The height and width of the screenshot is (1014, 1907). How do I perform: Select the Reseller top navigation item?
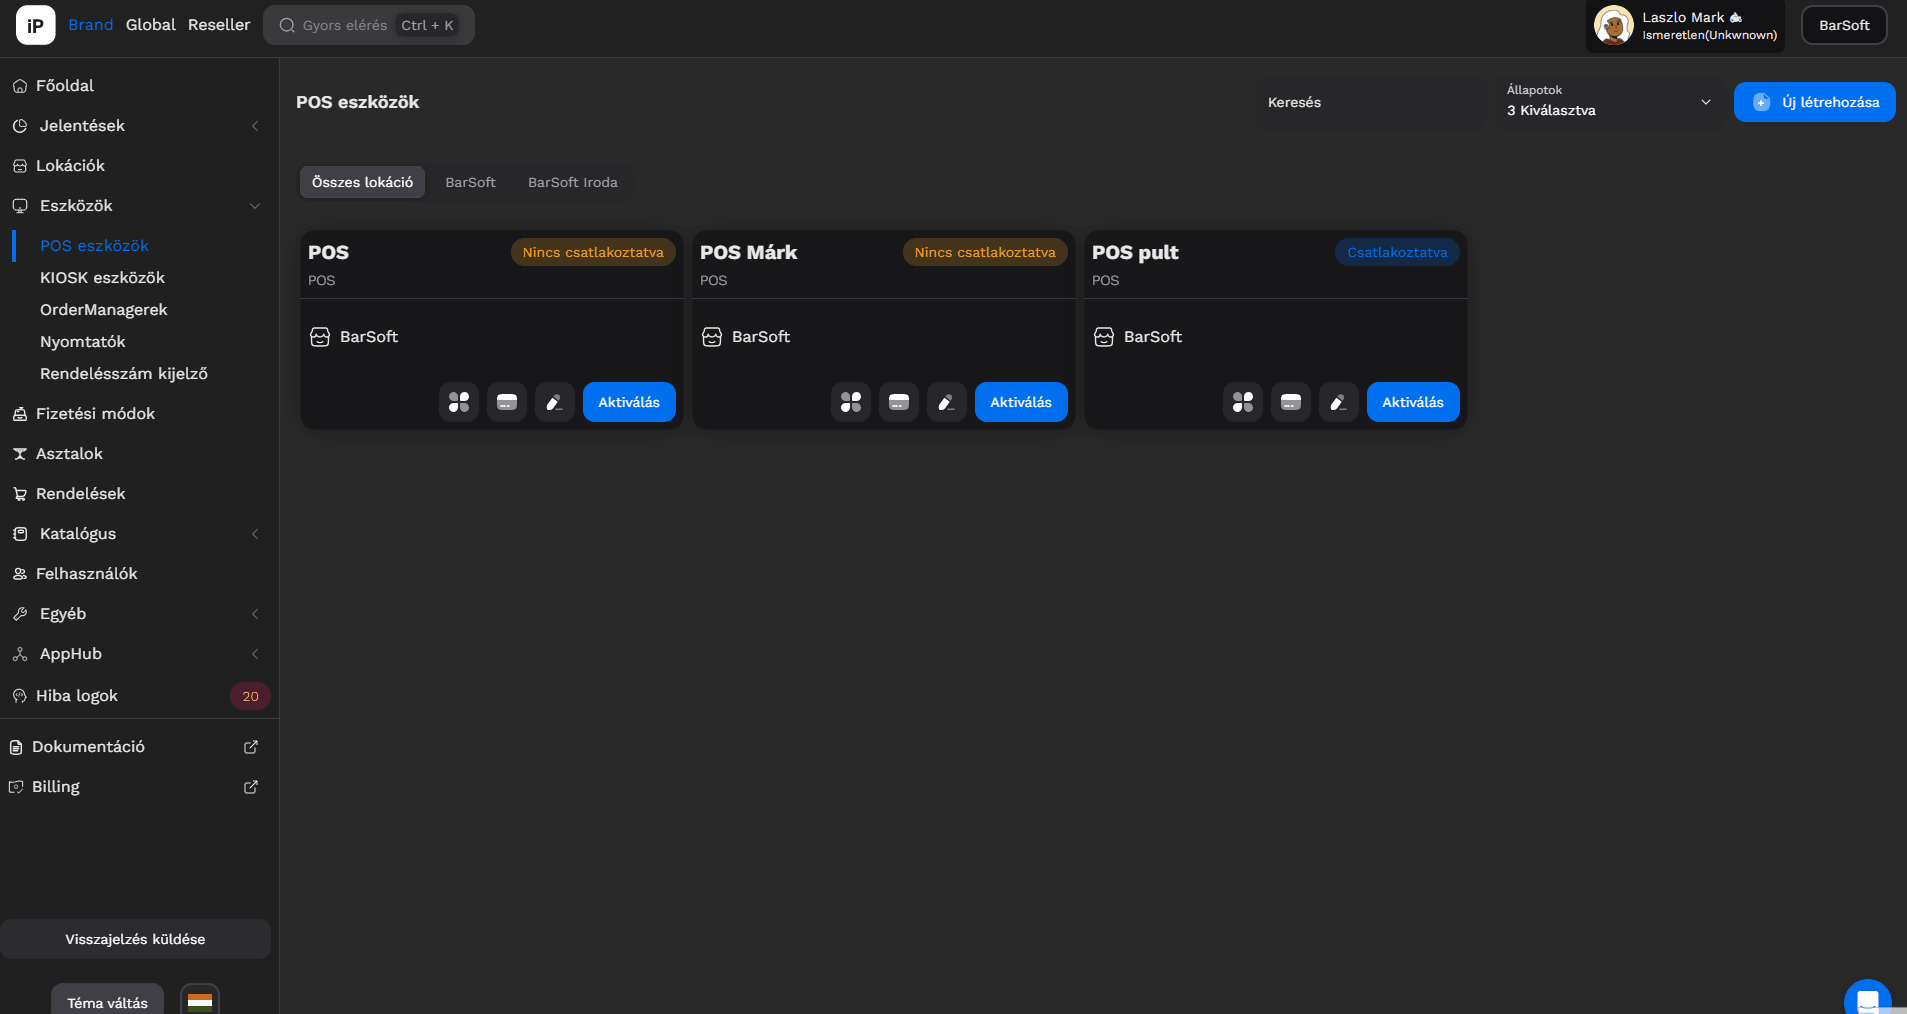219,25
